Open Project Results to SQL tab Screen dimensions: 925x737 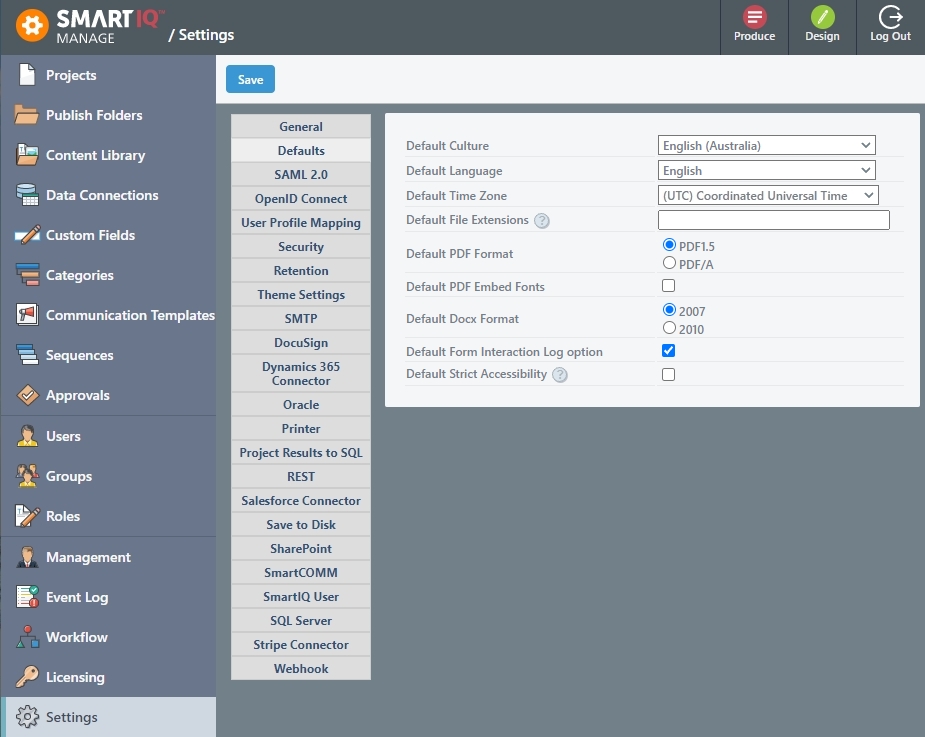(301, 453)
